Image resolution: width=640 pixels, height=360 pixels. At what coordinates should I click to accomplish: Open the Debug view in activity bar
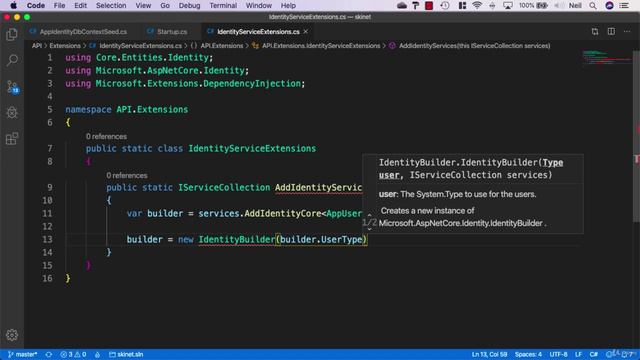(x=12, y=113)
